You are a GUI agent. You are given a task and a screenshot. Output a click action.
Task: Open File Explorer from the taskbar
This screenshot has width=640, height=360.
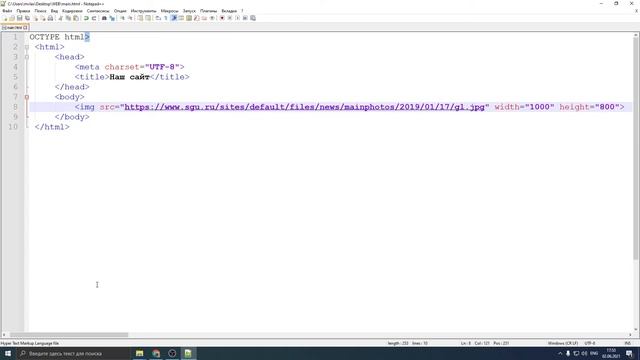click(140, 353)
